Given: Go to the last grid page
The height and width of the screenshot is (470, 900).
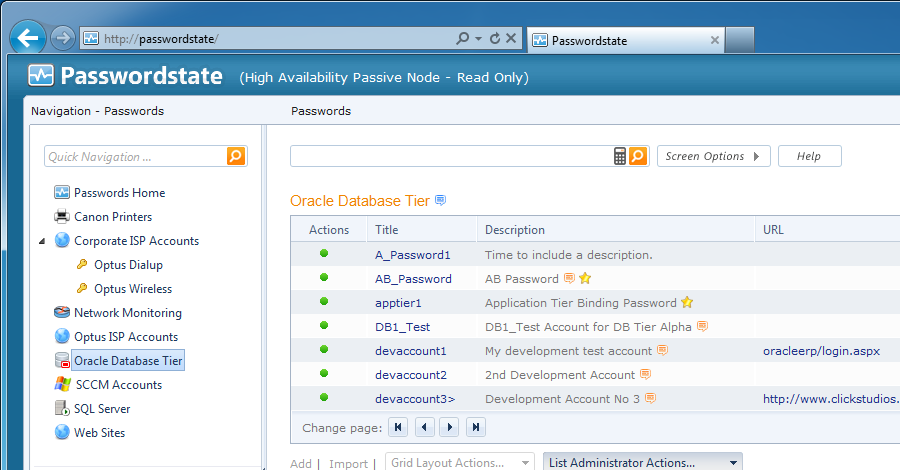Looking at the screenshot, I should pyautogui.click(x=476, y=427).
